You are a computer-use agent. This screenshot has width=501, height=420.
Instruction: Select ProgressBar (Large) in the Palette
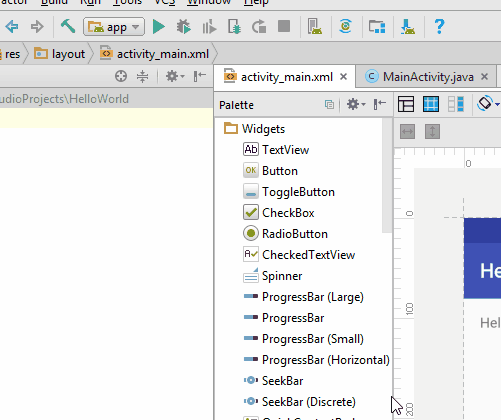(304, 297)
